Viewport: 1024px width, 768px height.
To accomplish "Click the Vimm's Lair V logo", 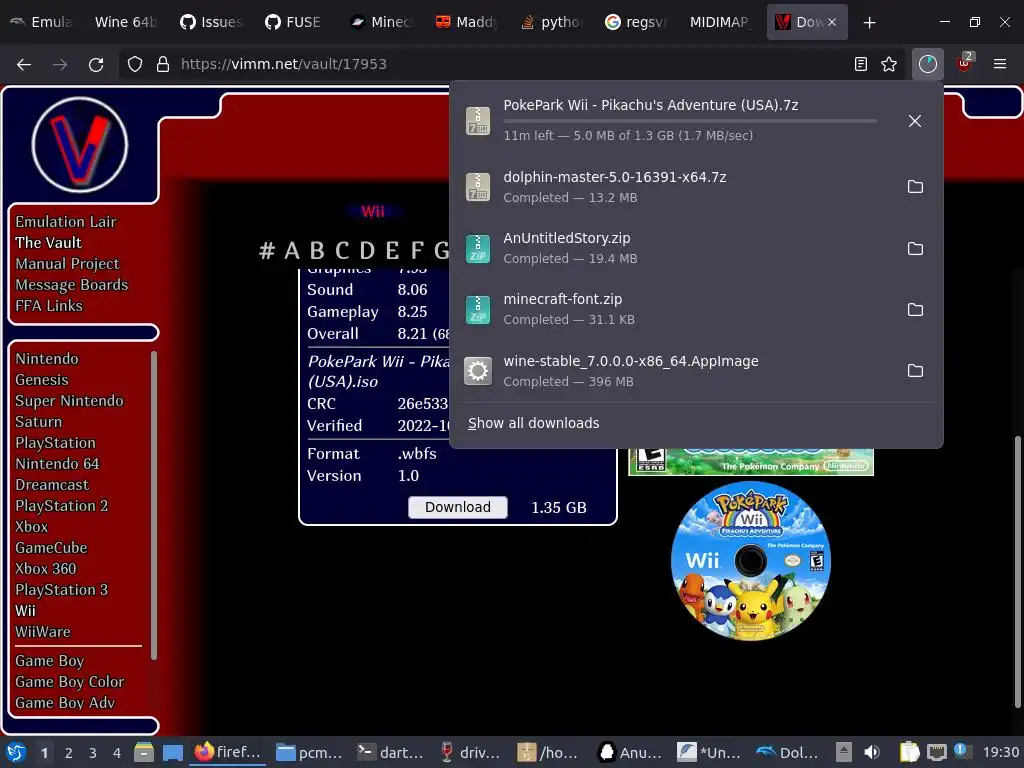I will click(x=80, y=145).
